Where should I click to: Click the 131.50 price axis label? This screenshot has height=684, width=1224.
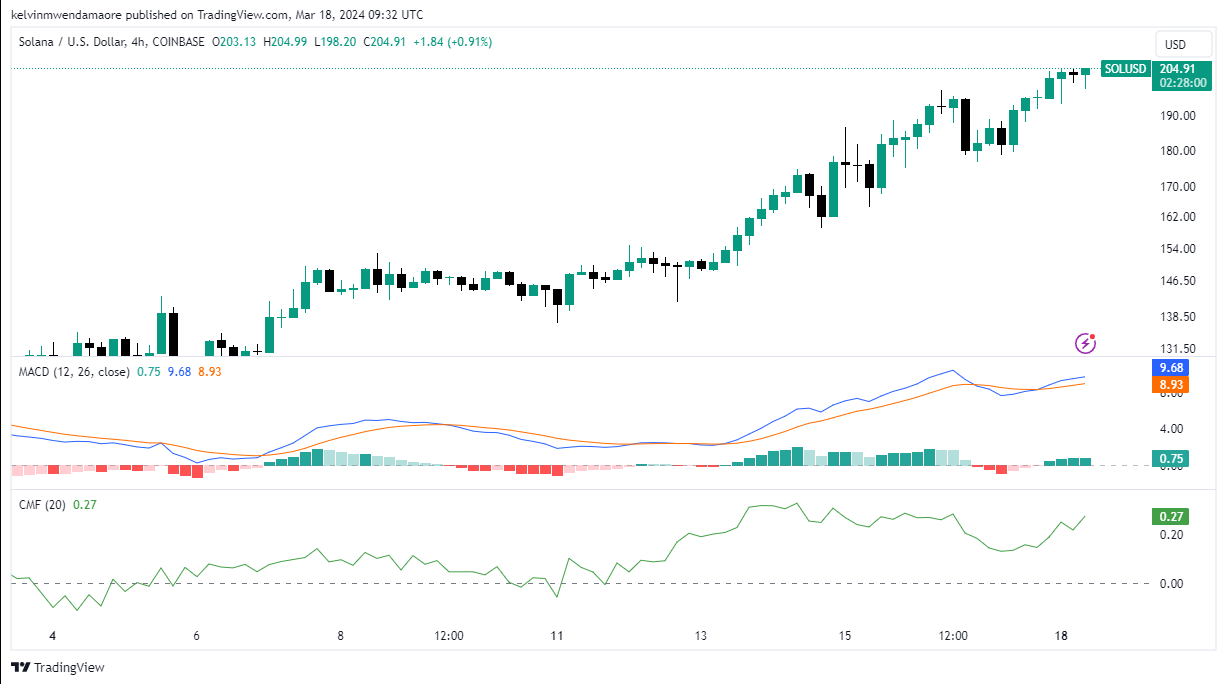point(1178,349)
